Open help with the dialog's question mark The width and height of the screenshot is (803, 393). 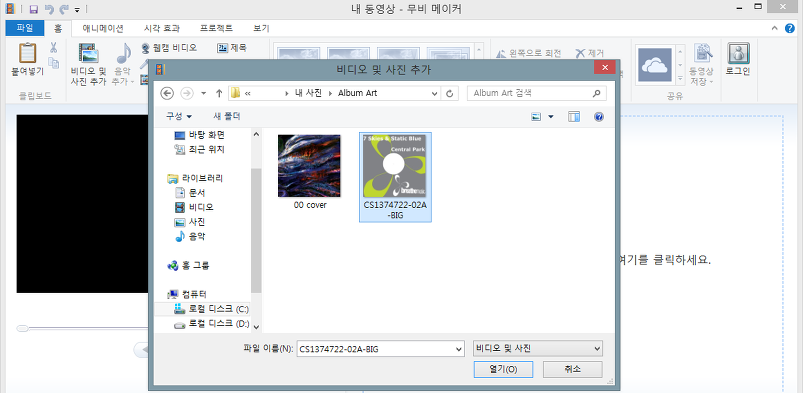599,117
